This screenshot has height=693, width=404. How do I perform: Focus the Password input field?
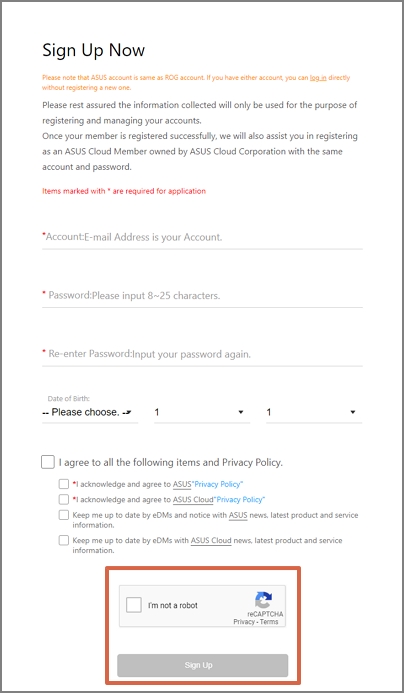[202, 296]
